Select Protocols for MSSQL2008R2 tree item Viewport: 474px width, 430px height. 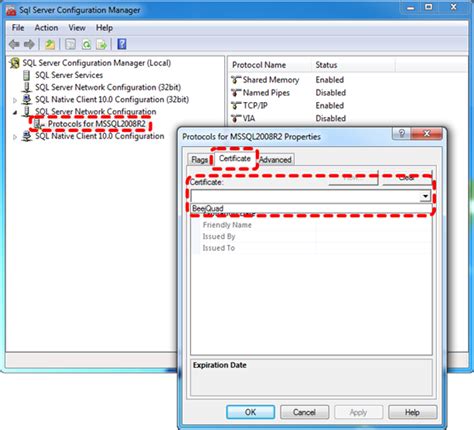click(97, 124)
